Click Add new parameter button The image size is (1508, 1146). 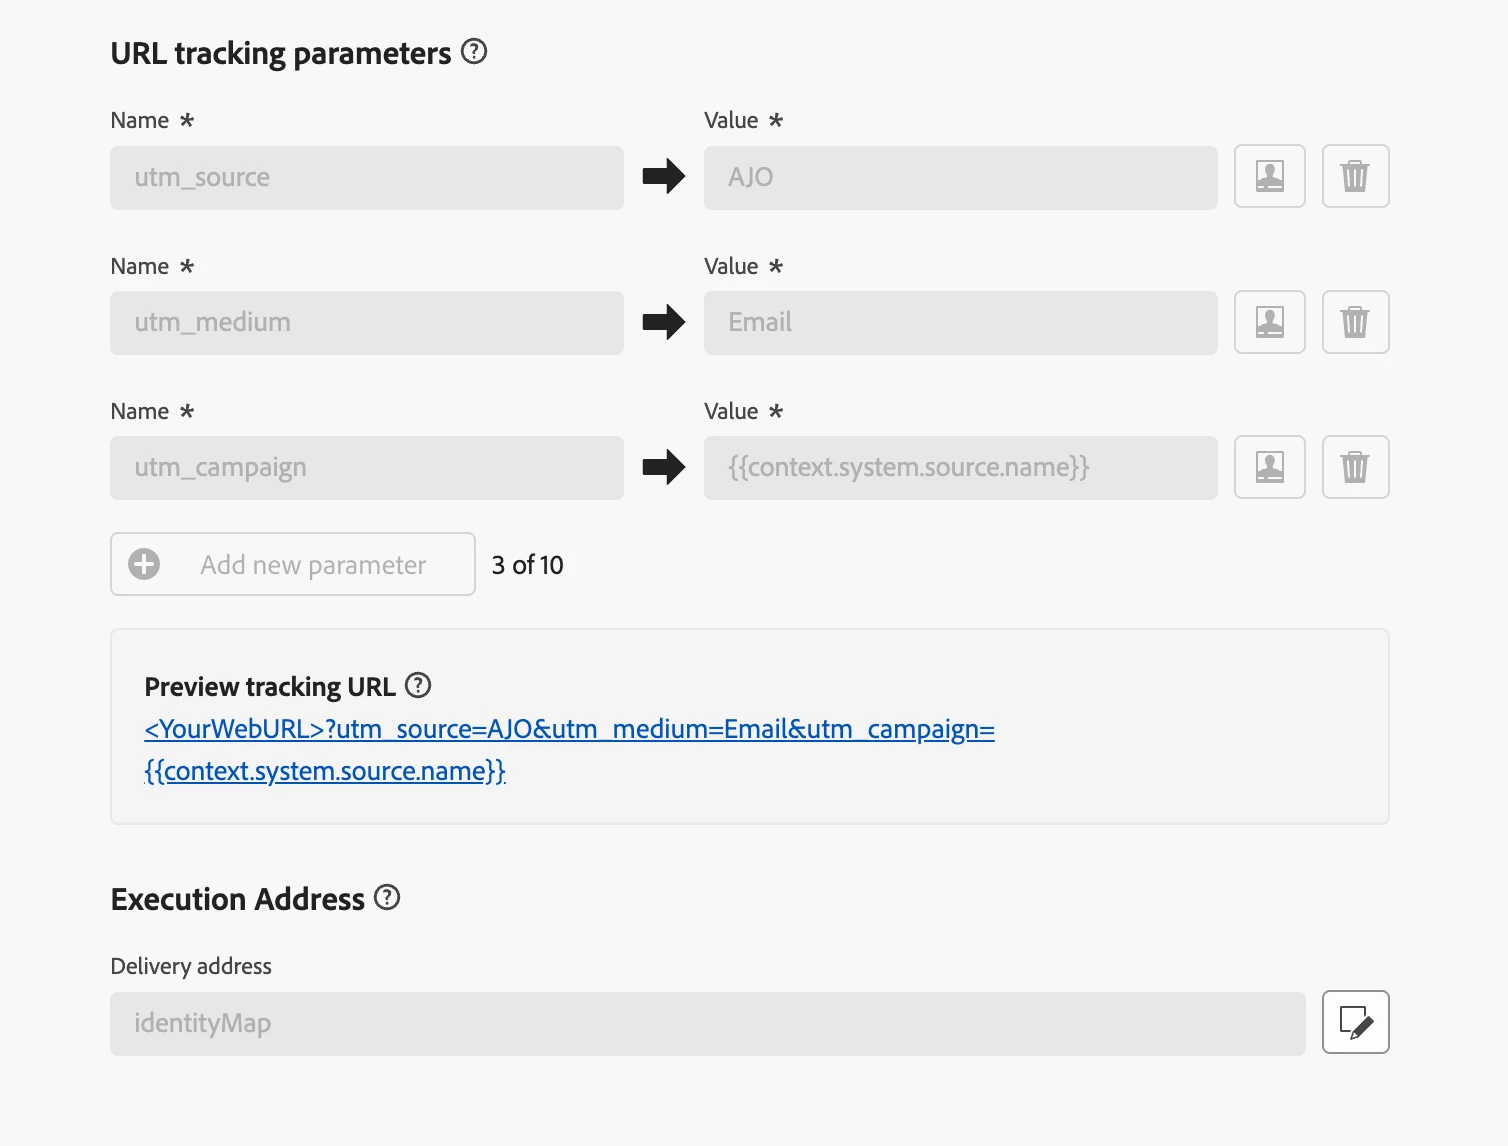[313, 565]
